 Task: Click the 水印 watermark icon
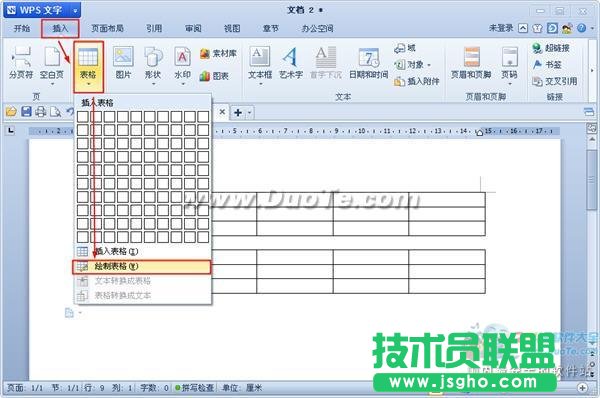point(183,57)
